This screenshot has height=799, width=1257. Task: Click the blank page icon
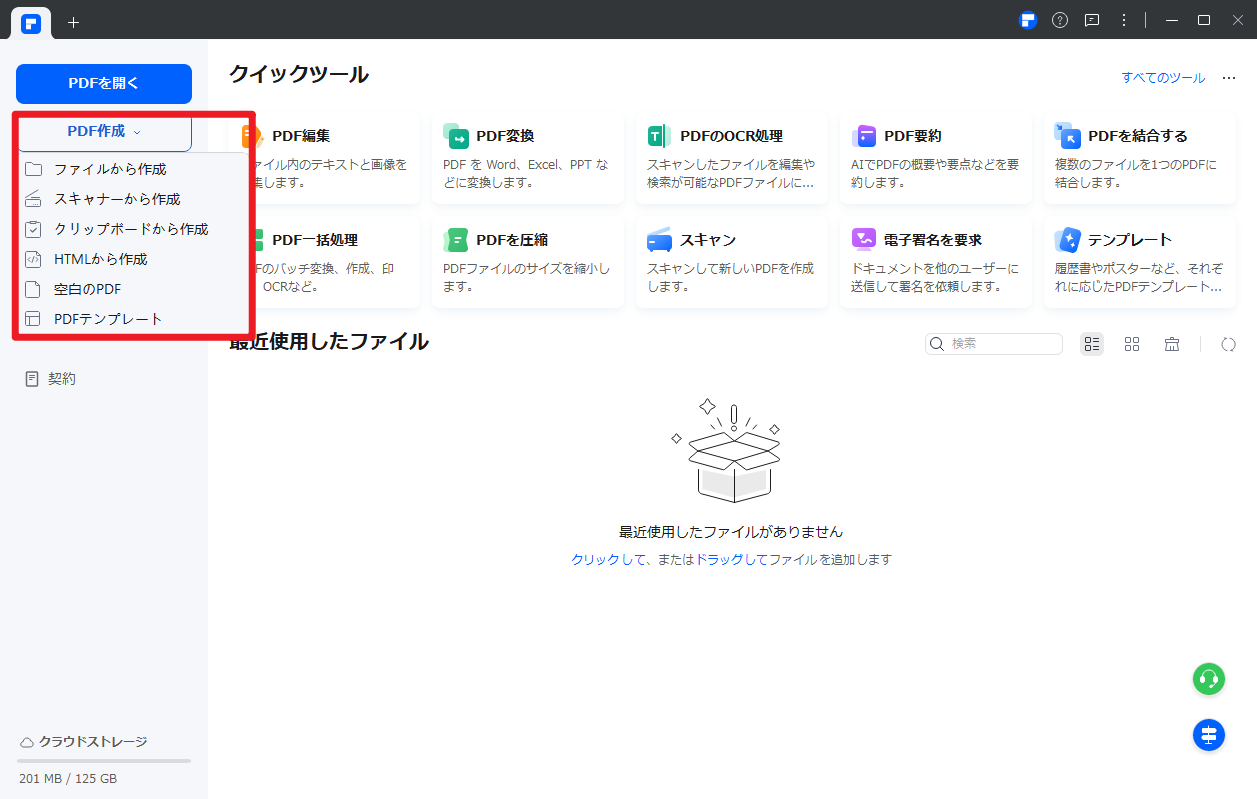tap(33, 289)
